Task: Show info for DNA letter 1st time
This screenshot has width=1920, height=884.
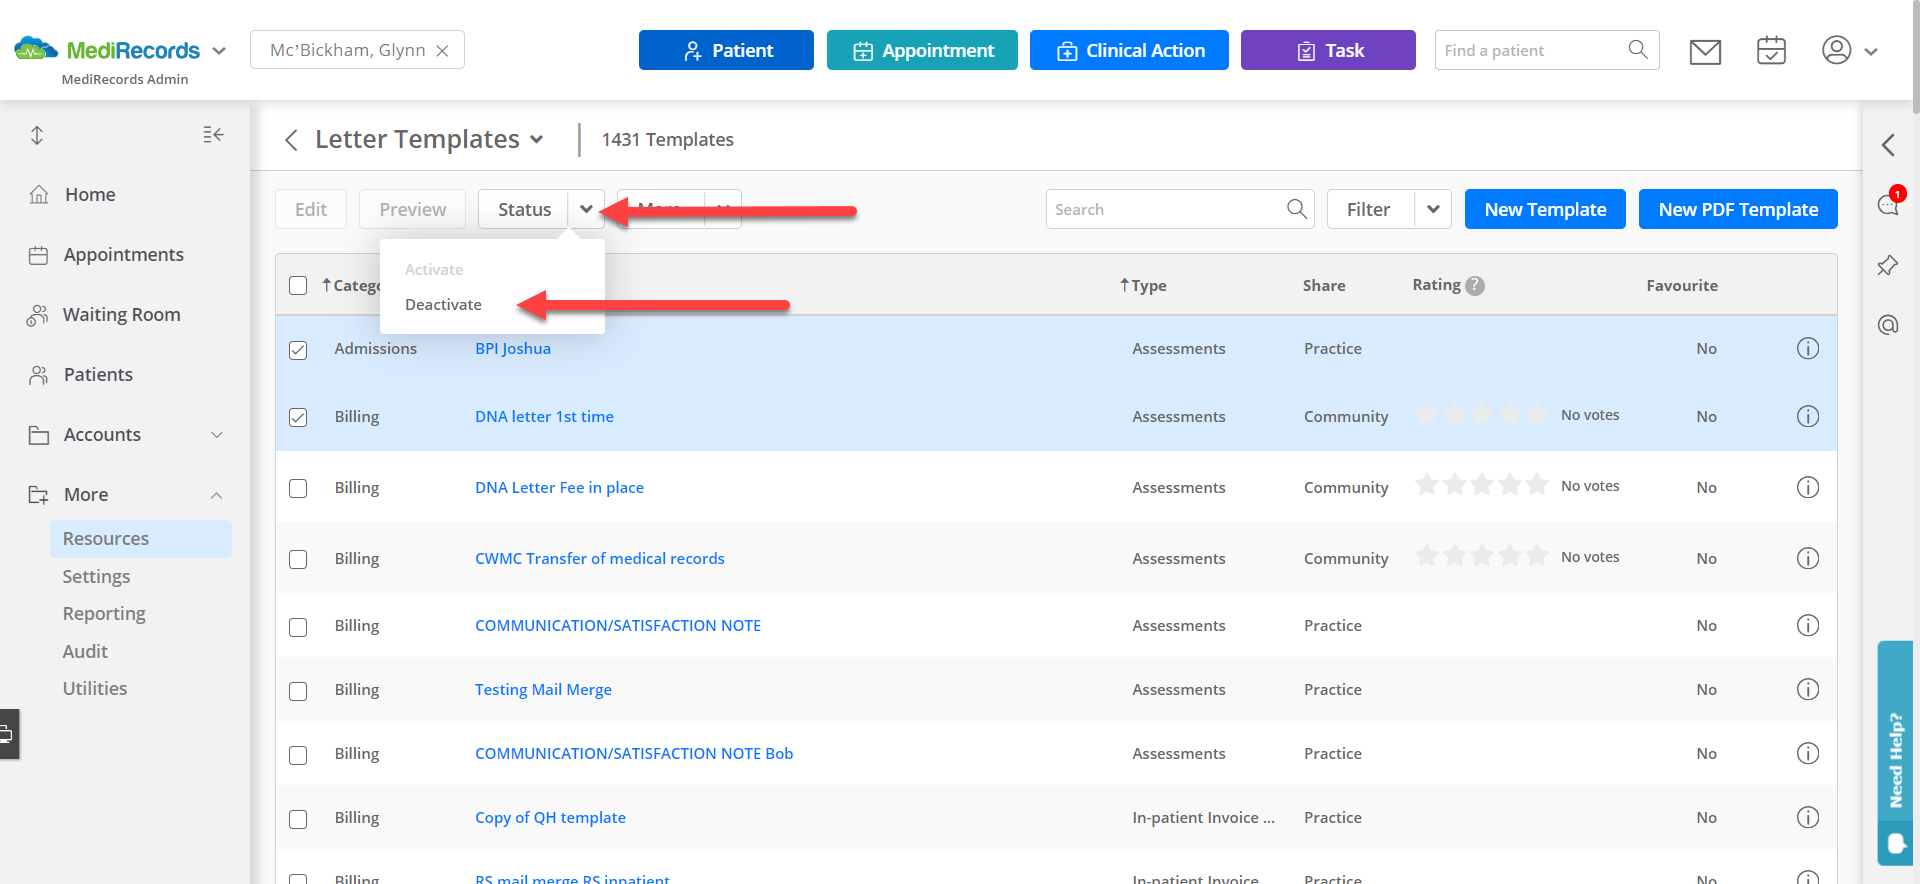Action: pyautogui.click(x=1808, y=416)
